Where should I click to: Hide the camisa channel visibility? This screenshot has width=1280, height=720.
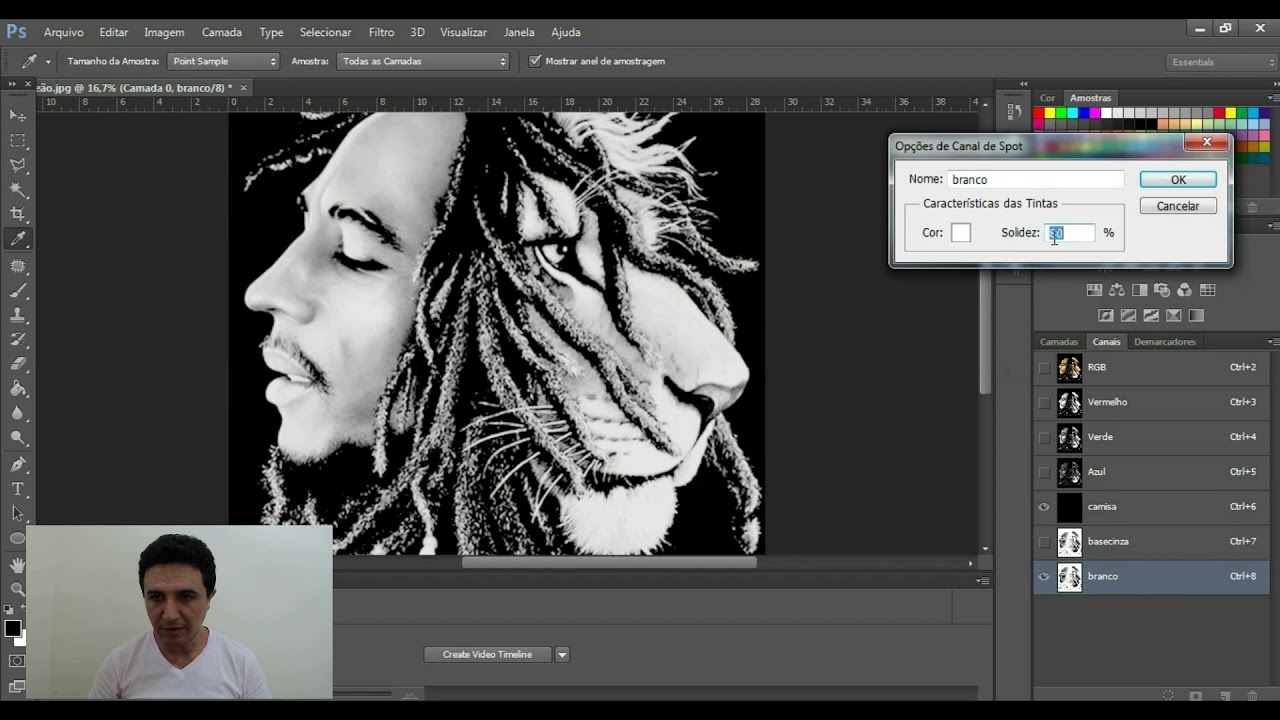point(1044,507)
